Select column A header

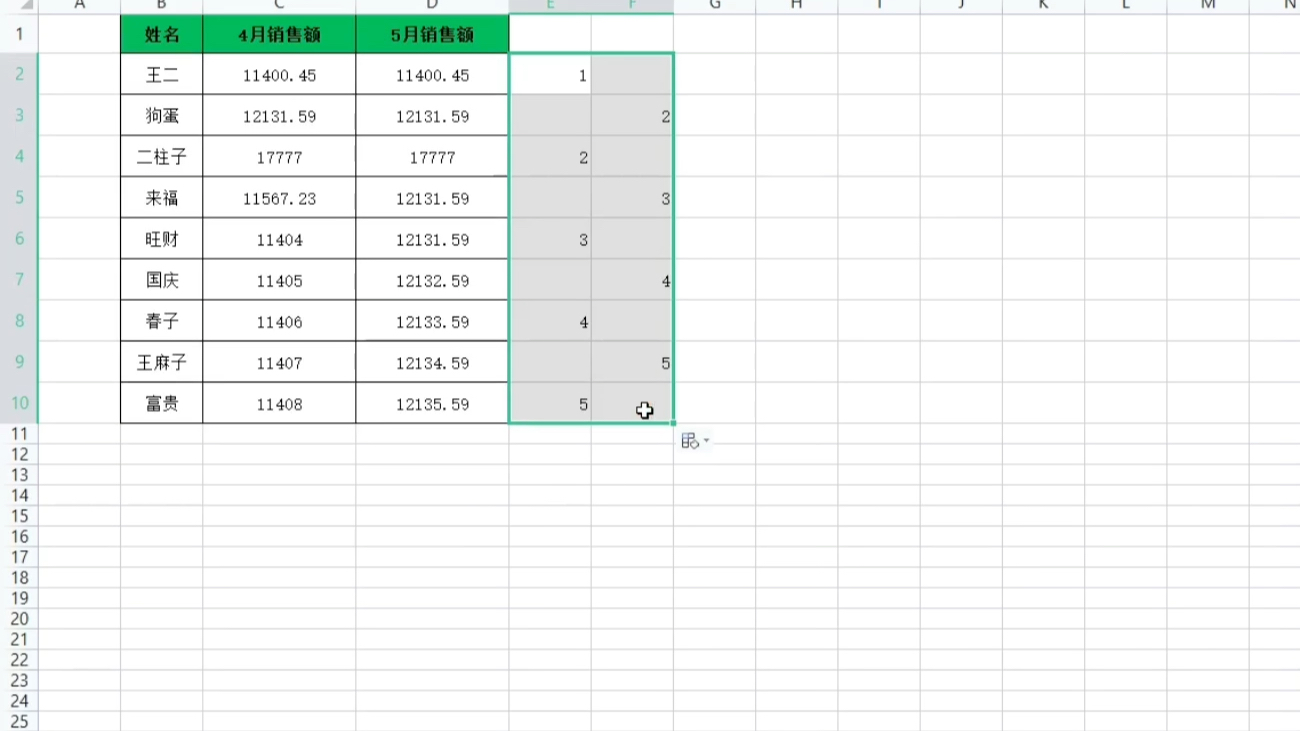[x=80, y=6]
